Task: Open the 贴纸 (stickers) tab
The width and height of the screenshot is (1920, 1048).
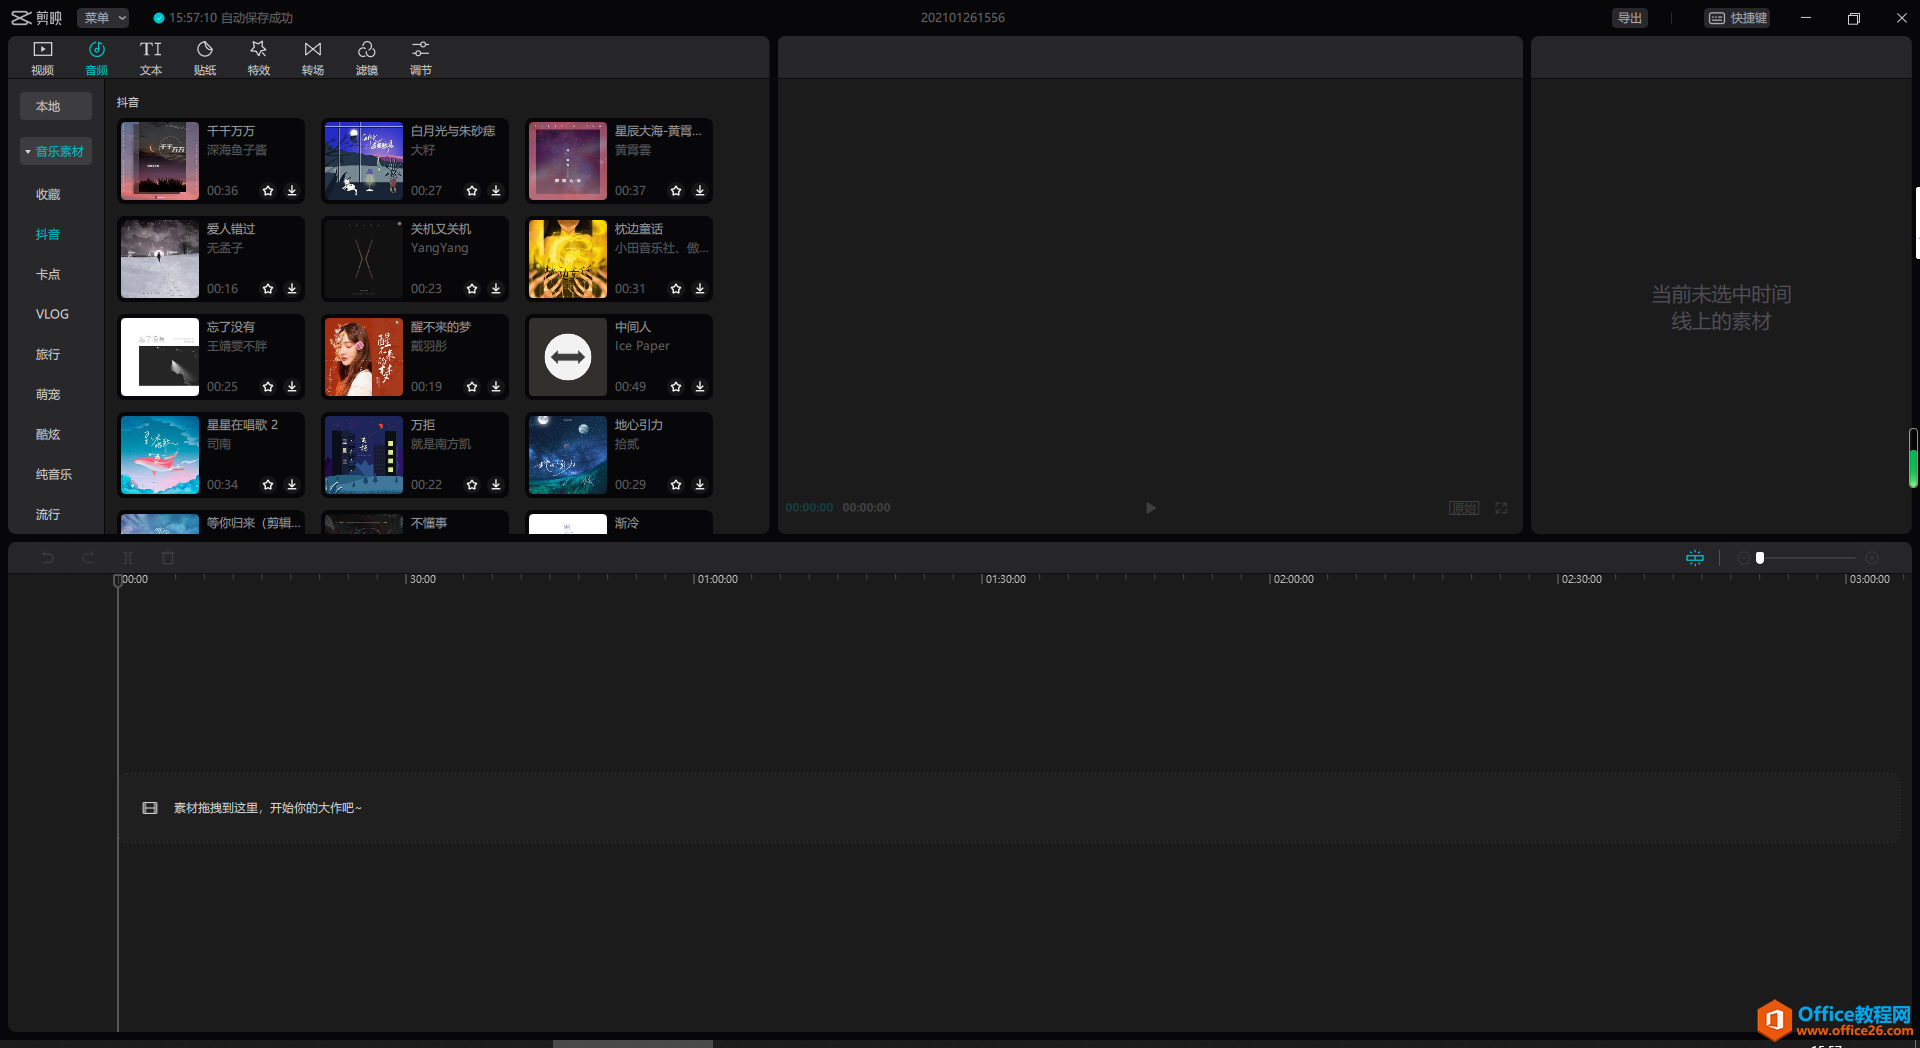Action: tap(204, 58)
